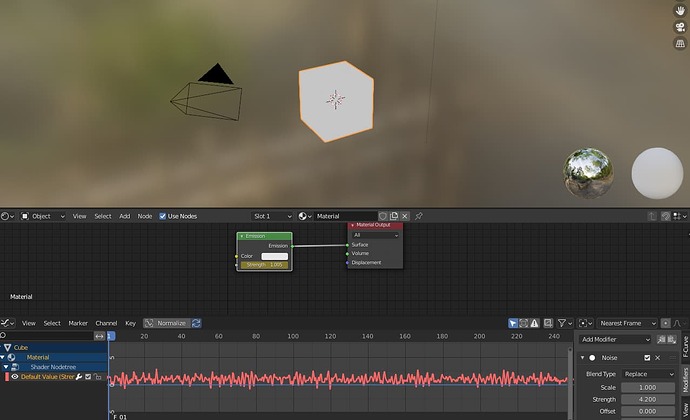The height and width of the screenshot is (420, 690).
Task: Switch orthographic/perspective grid icon in viewport
Action: (680, 43)
